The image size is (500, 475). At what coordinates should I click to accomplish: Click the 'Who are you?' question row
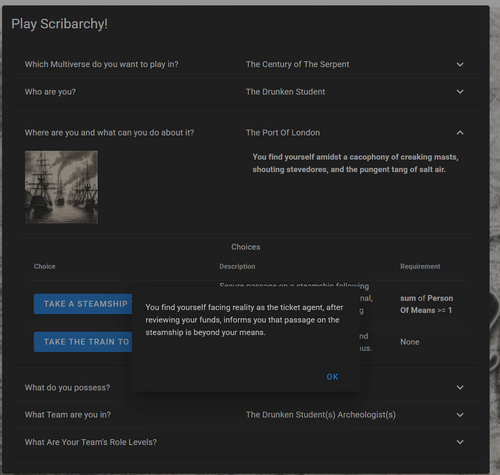pyautogui.click(x=246, y=92)
